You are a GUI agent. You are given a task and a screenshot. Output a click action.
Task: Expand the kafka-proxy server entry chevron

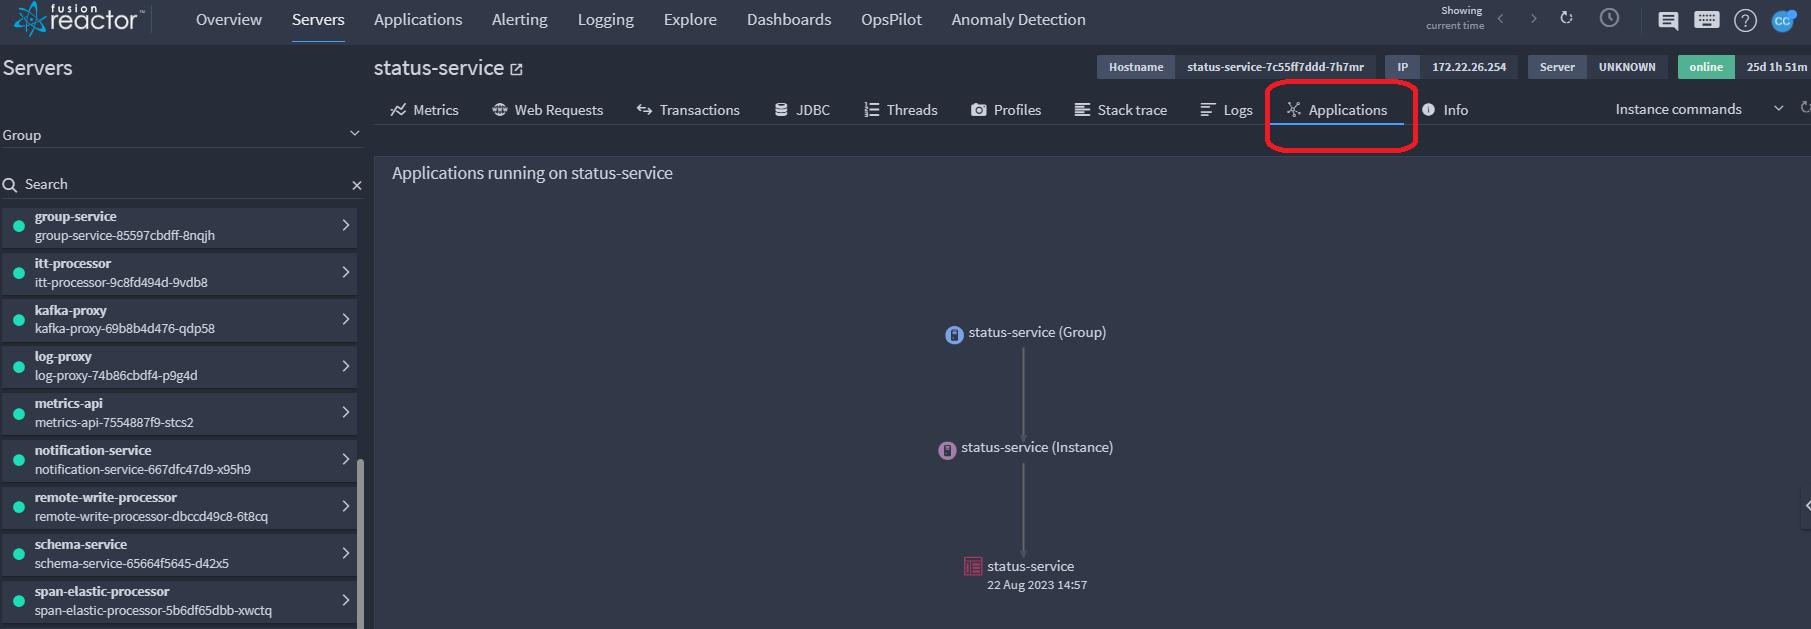[346, 319]
